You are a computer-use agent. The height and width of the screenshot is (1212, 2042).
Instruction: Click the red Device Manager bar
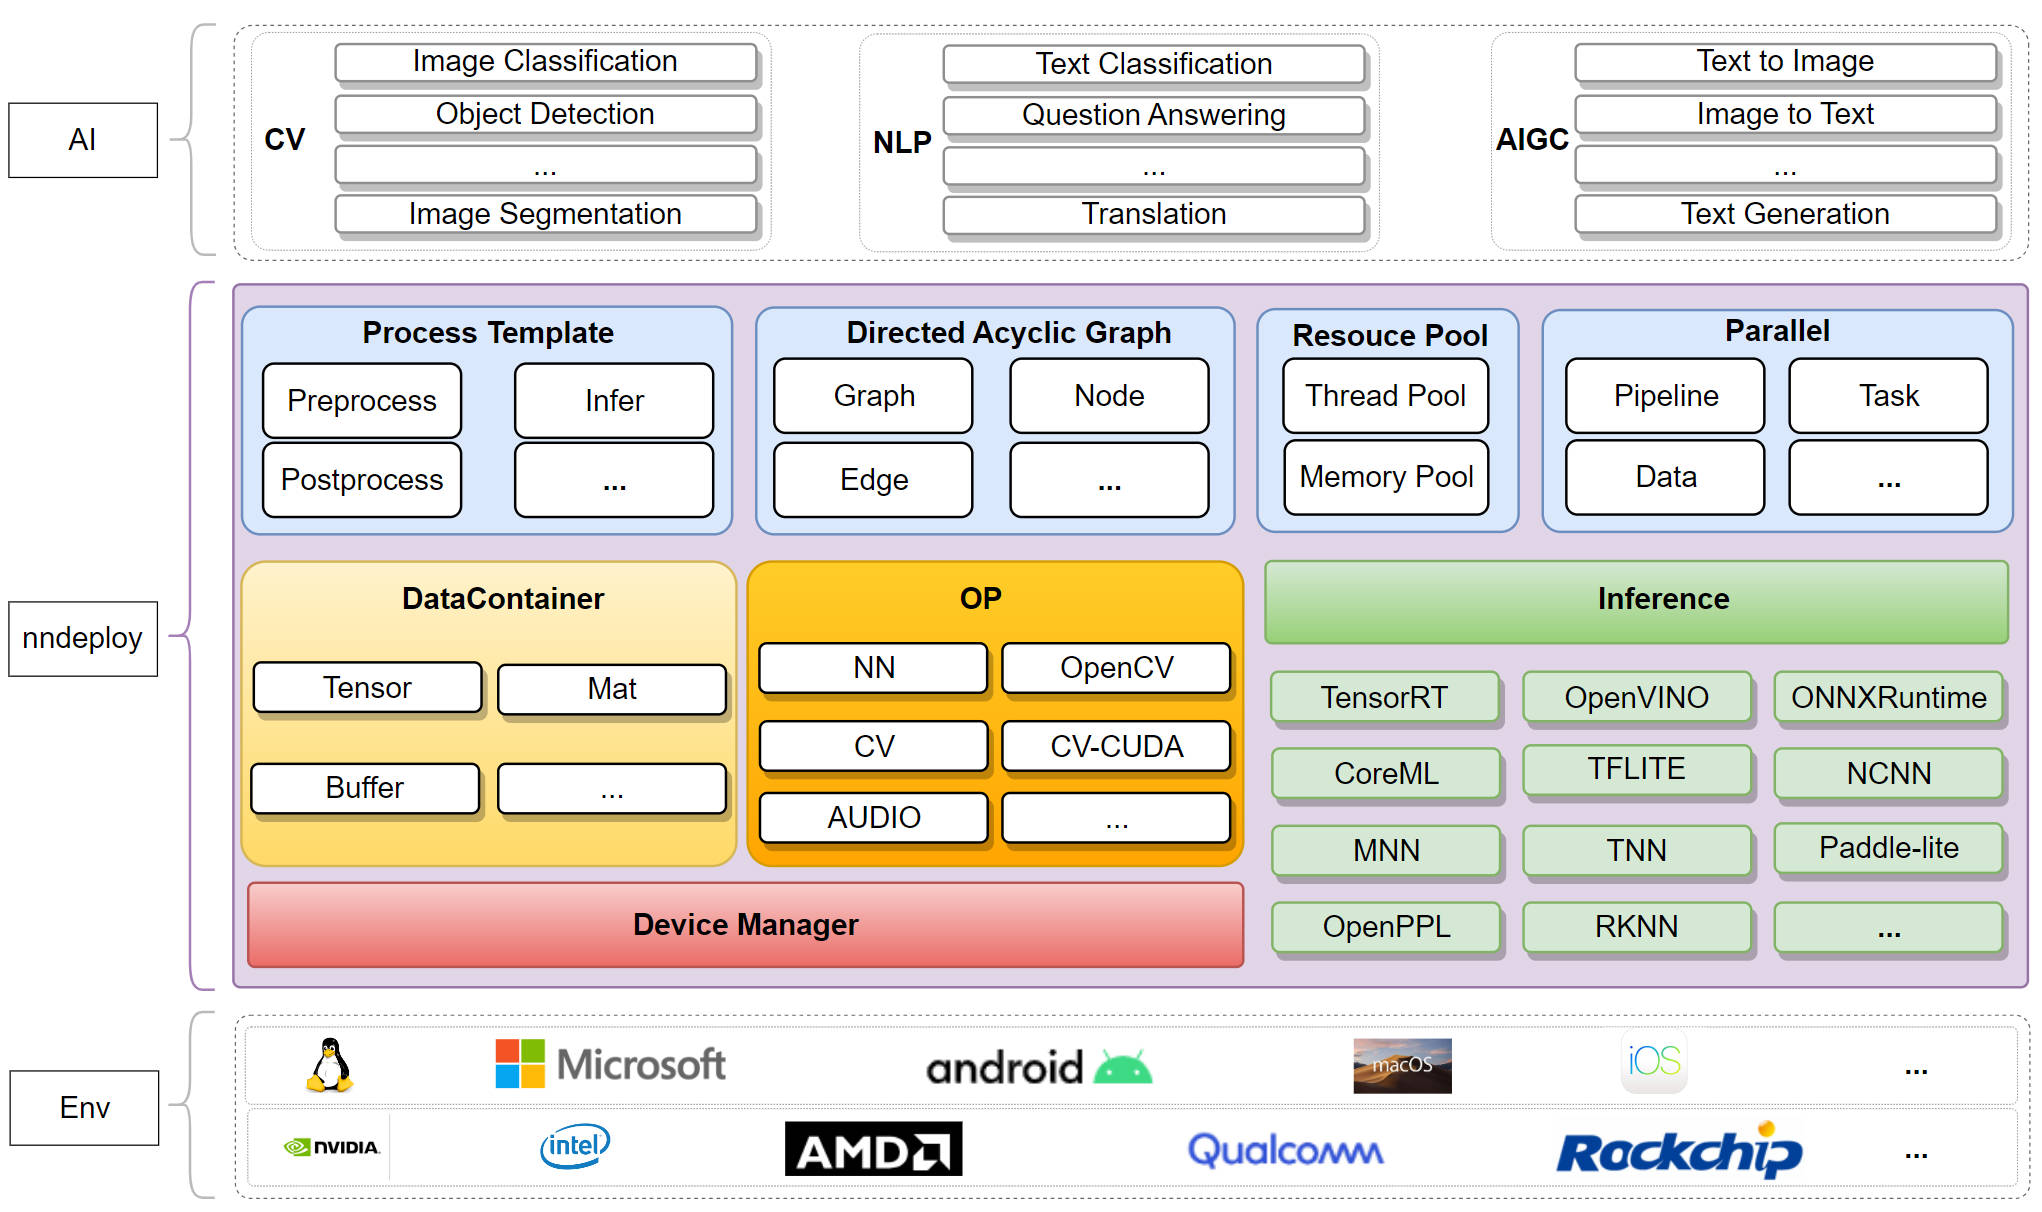click(745, 925)
